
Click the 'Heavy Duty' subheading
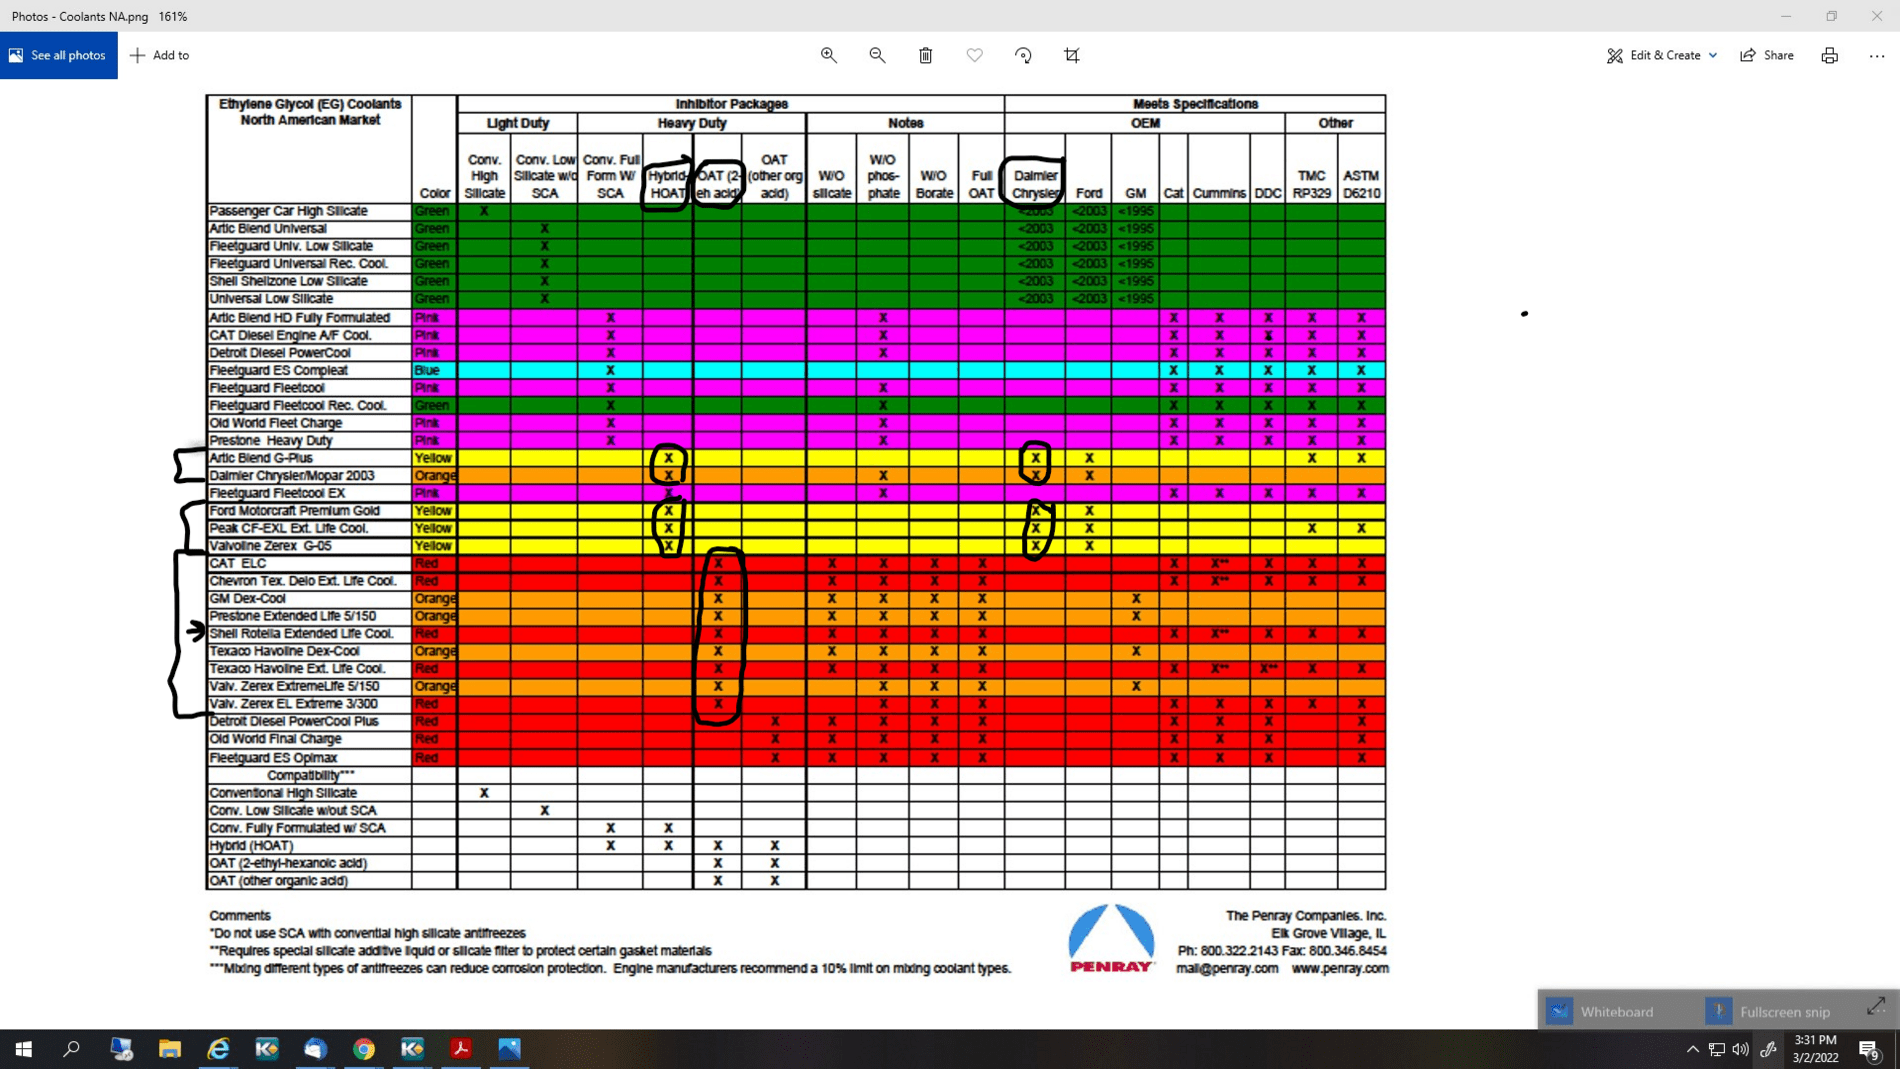point(692,123)
